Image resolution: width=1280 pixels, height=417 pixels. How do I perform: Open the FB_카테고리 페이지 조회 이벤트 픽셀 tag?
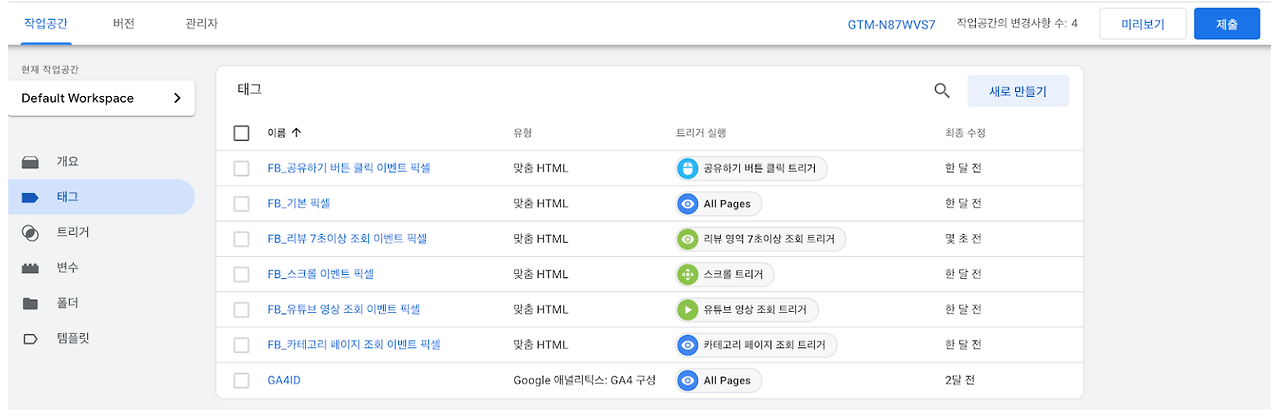[x=354, y=345]
